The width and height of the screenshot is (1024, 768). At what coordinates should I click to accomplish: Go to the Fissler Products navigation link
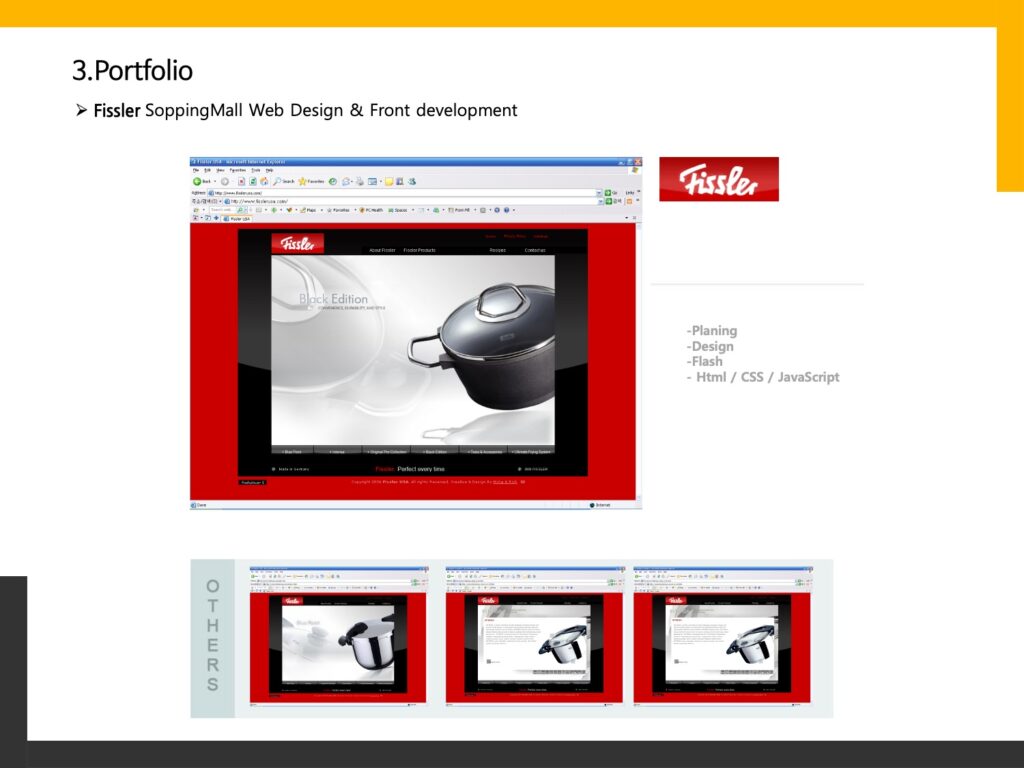tap(419, 250)
